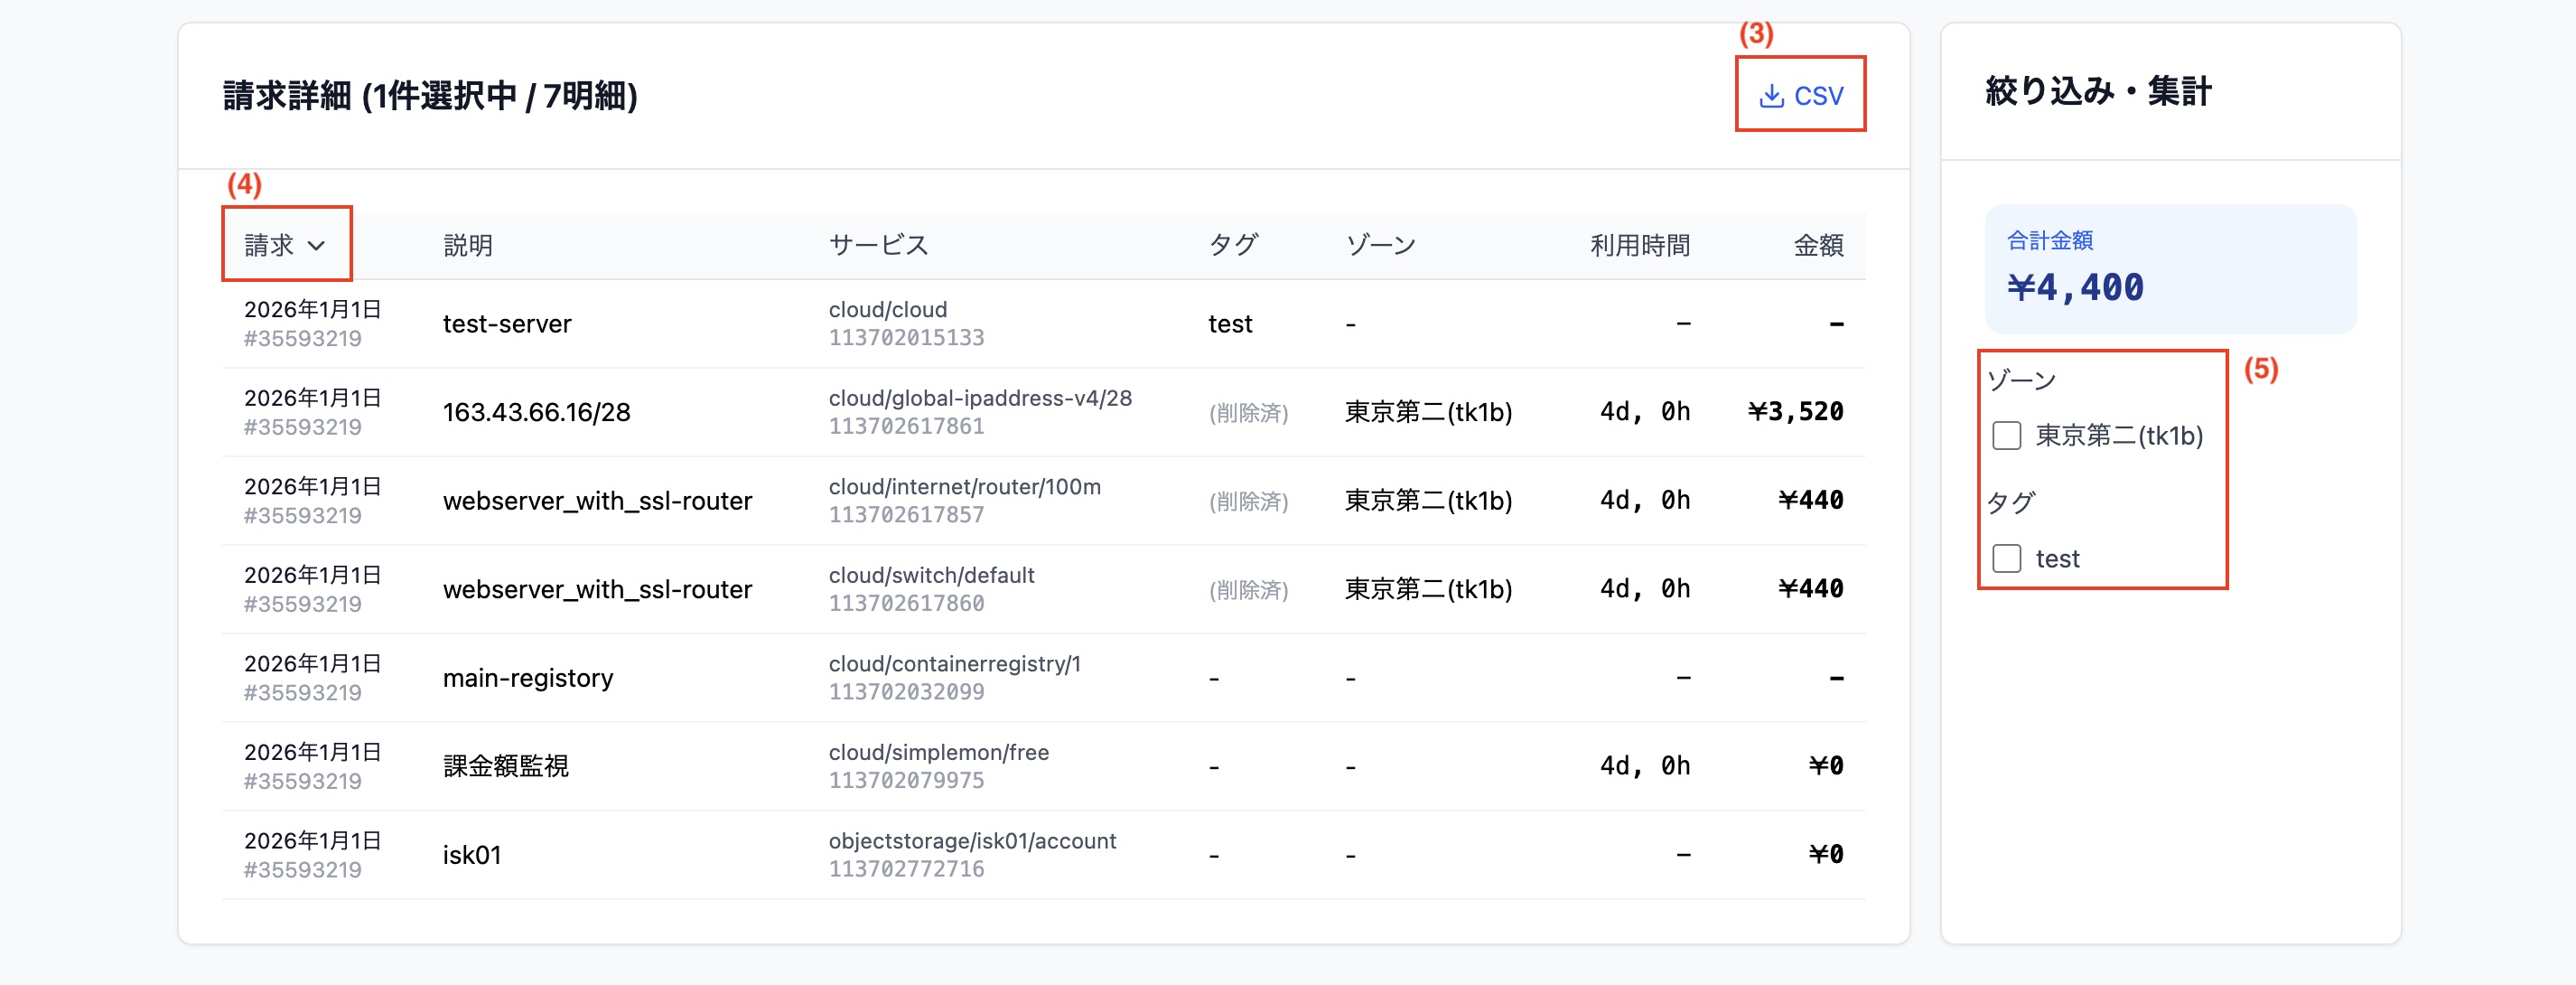Click the 東京第二(tk1b) zone in the 163.43.66.16/28 row
Image resolution: width=2576 pixels, height=985 pixels.
(1428, 412)
